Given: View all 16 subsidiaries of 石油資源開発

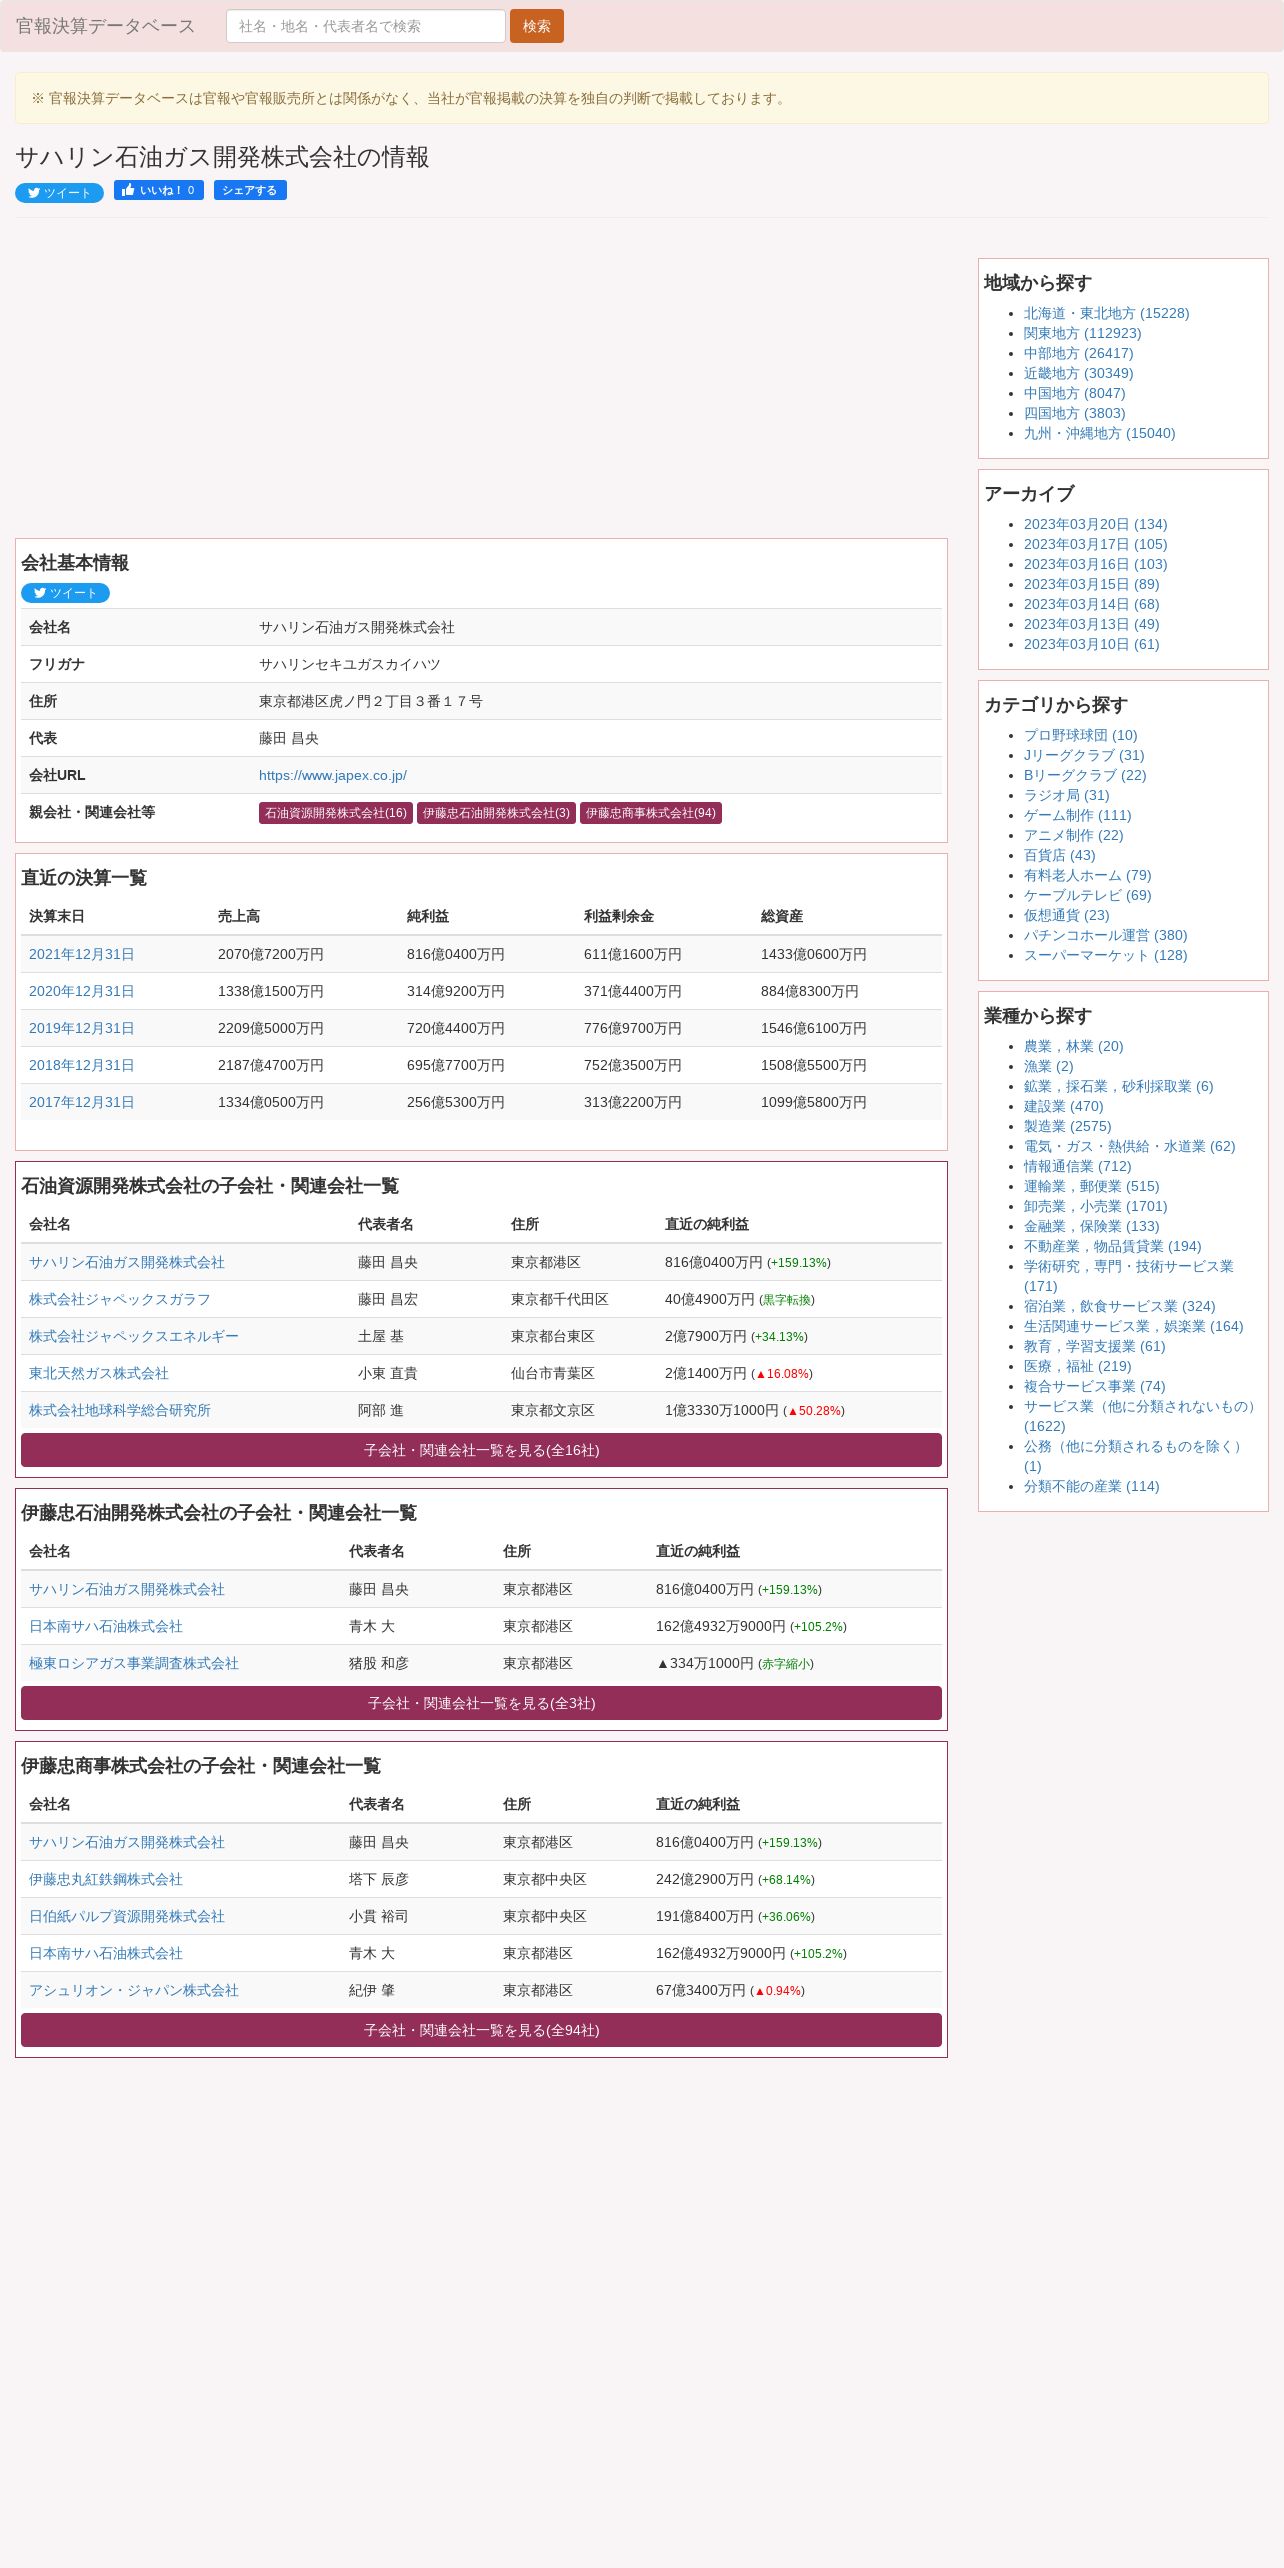Looking at the screenshot, I should (481, 1450).
